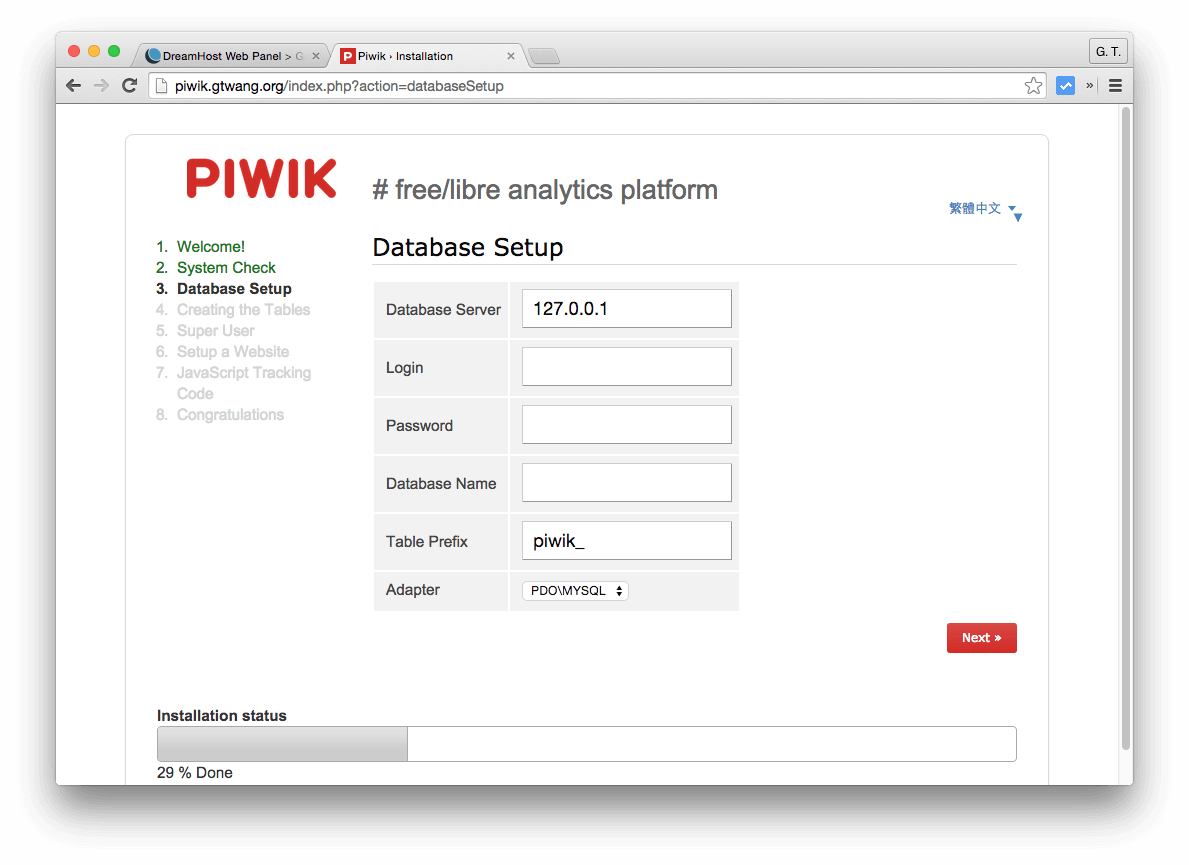Click the G. T. profile button

click(1108, 52)
